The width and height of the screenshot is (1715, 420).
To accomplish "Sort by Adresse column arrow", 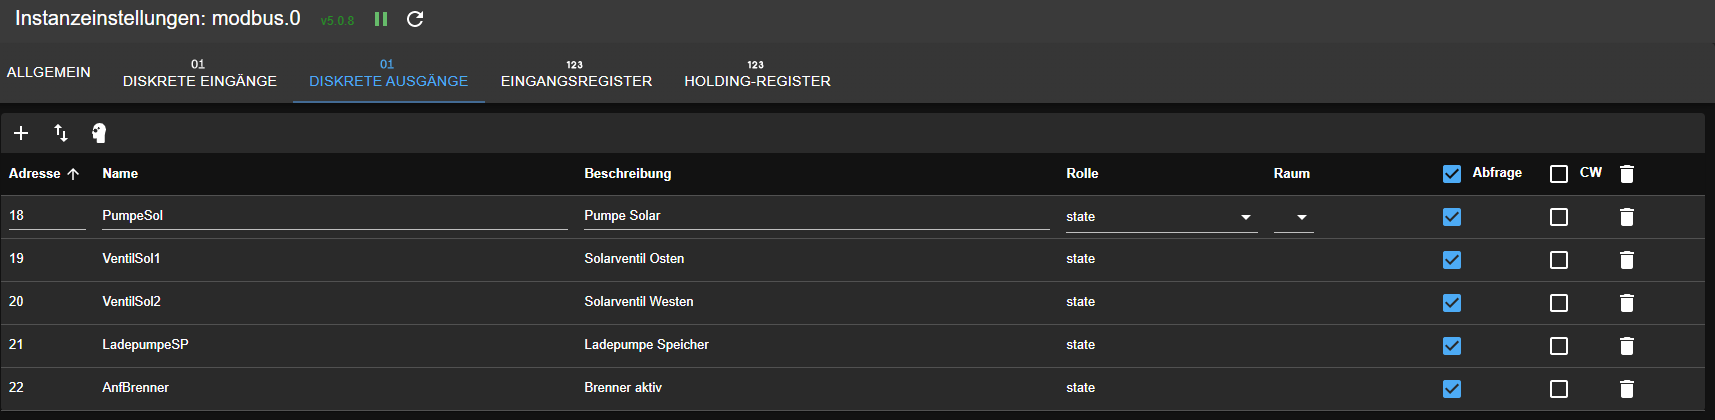I will click(73, 174).
